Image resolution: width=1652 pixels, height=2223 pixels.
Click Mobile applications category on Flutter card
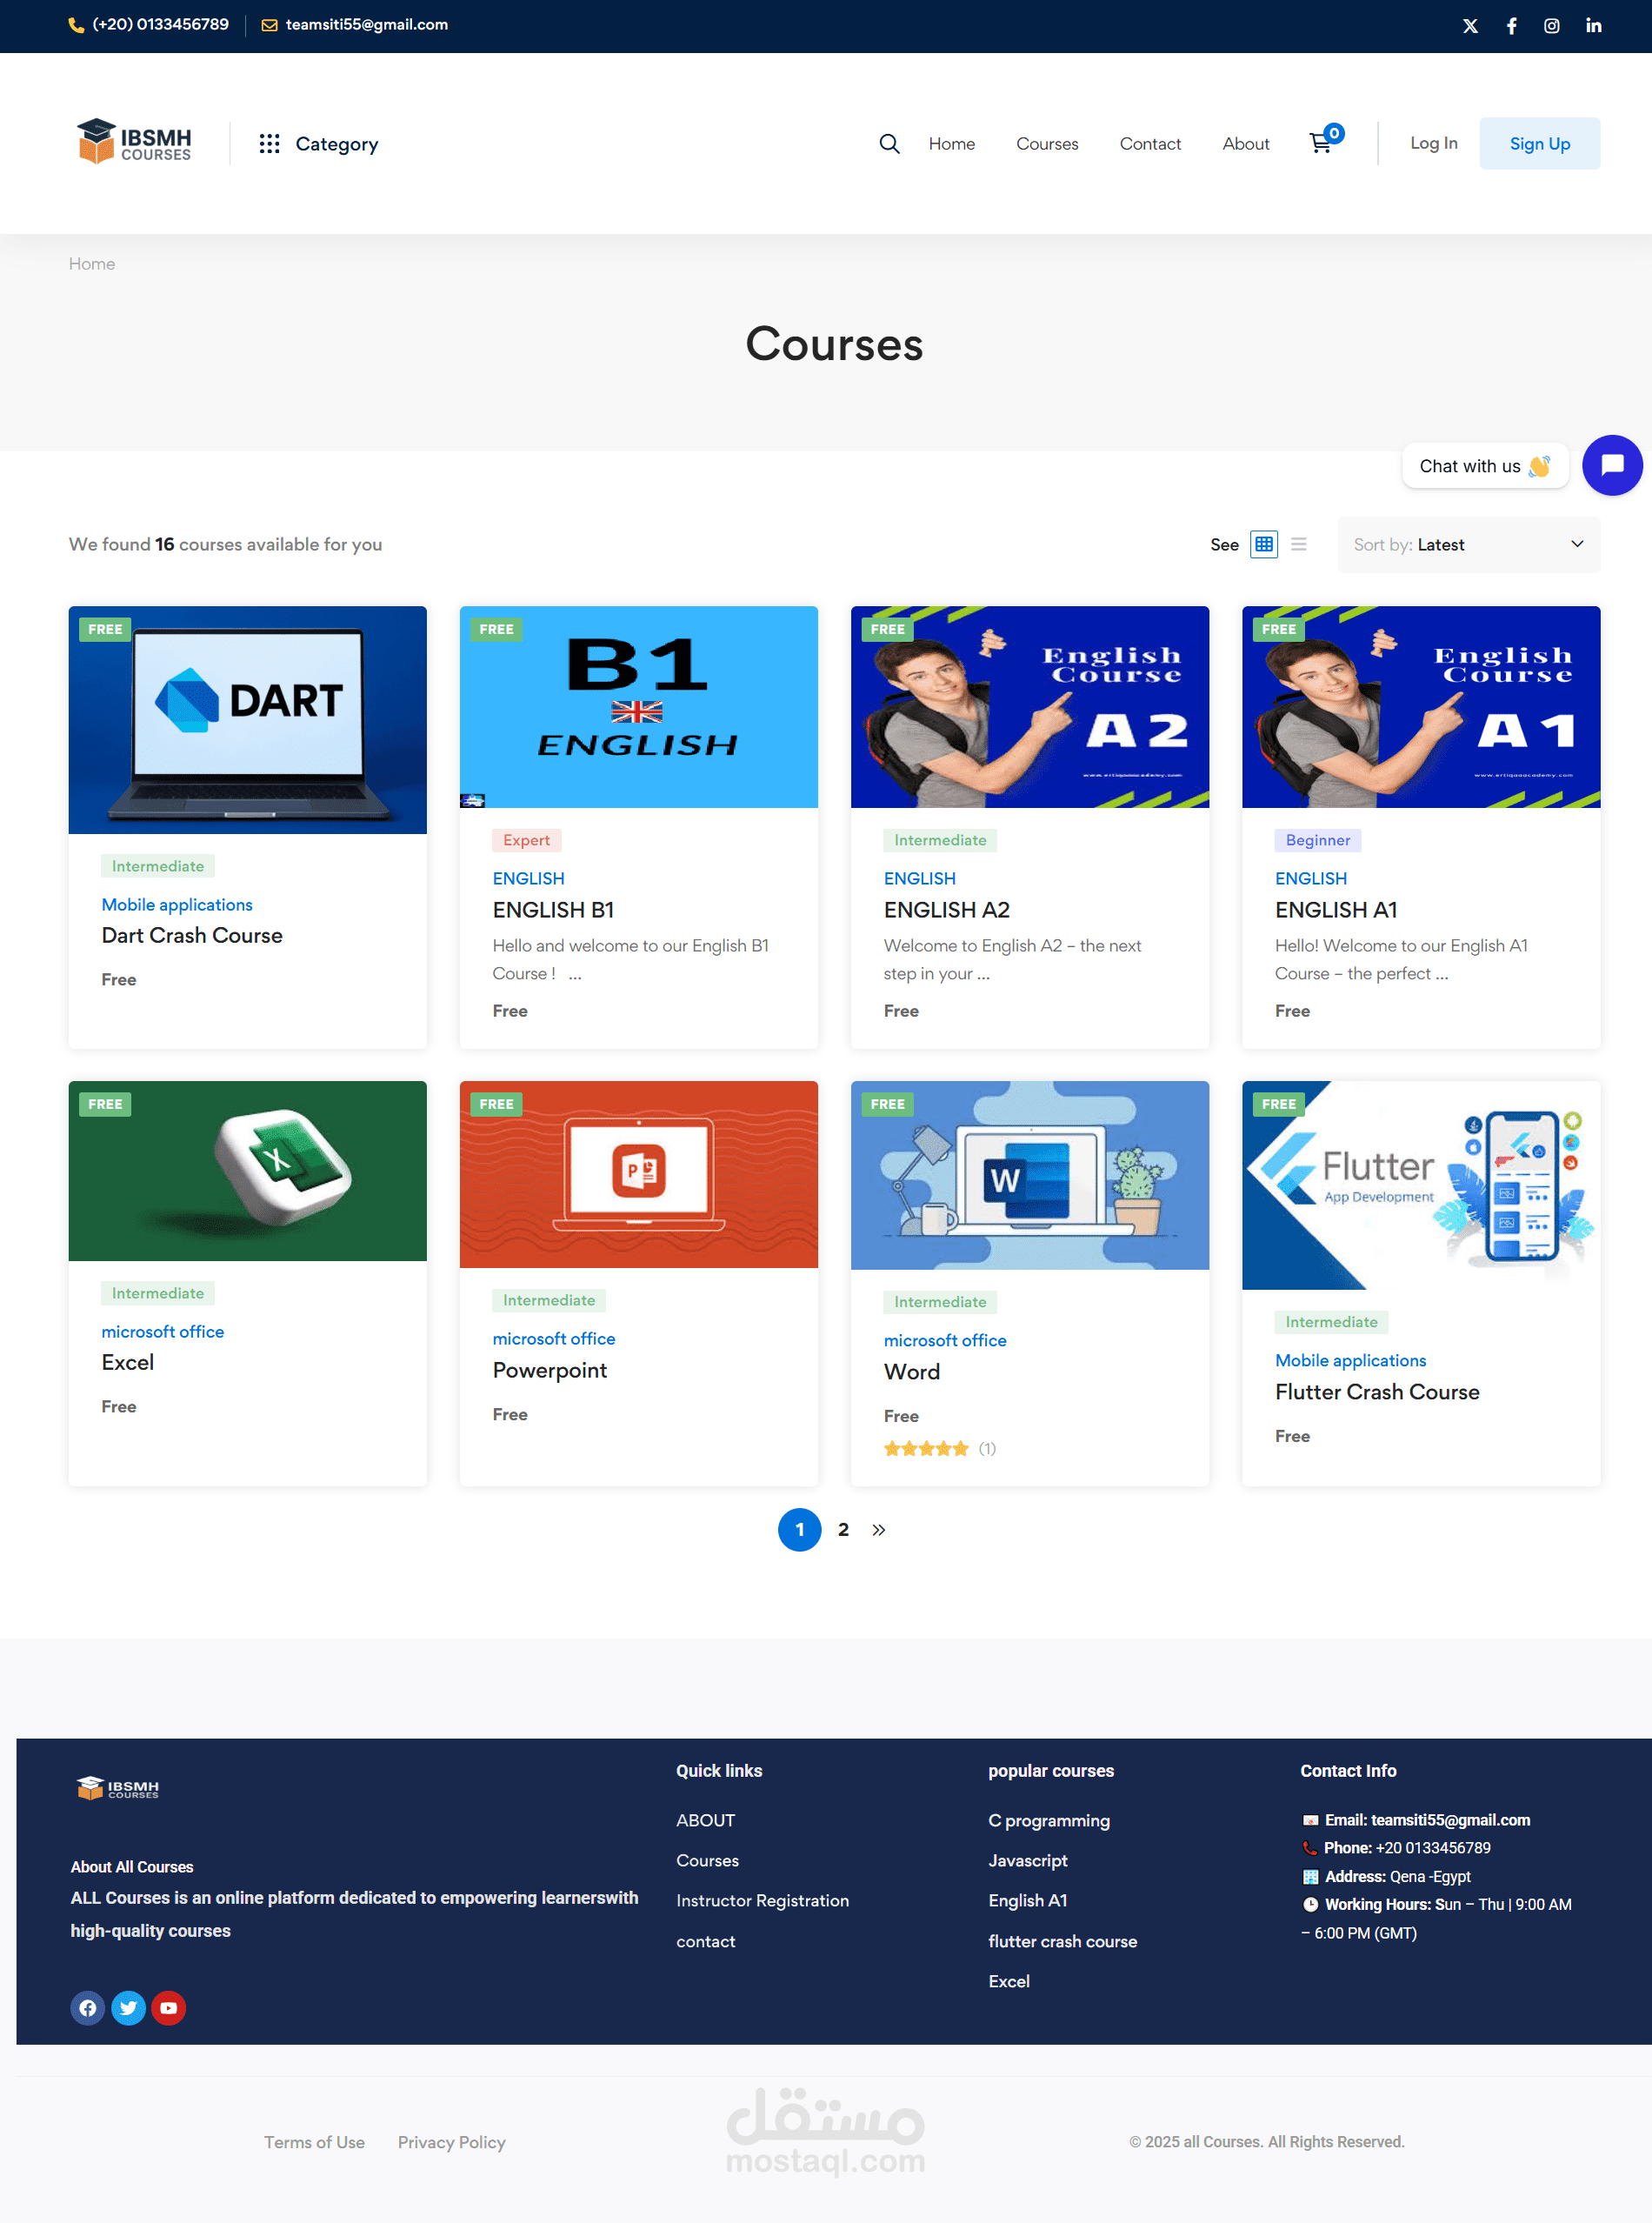pyautogui.click(x=1351, y=1361)
